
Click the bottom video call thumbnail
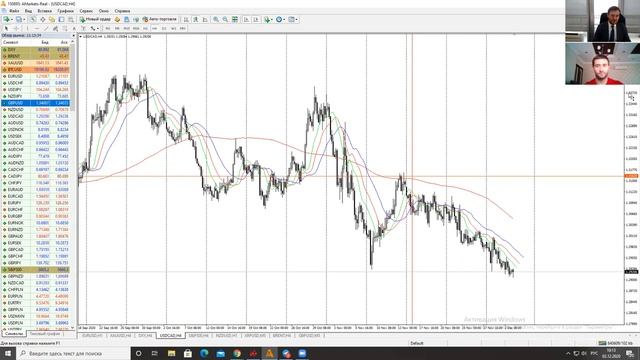(x=602, y=64)
